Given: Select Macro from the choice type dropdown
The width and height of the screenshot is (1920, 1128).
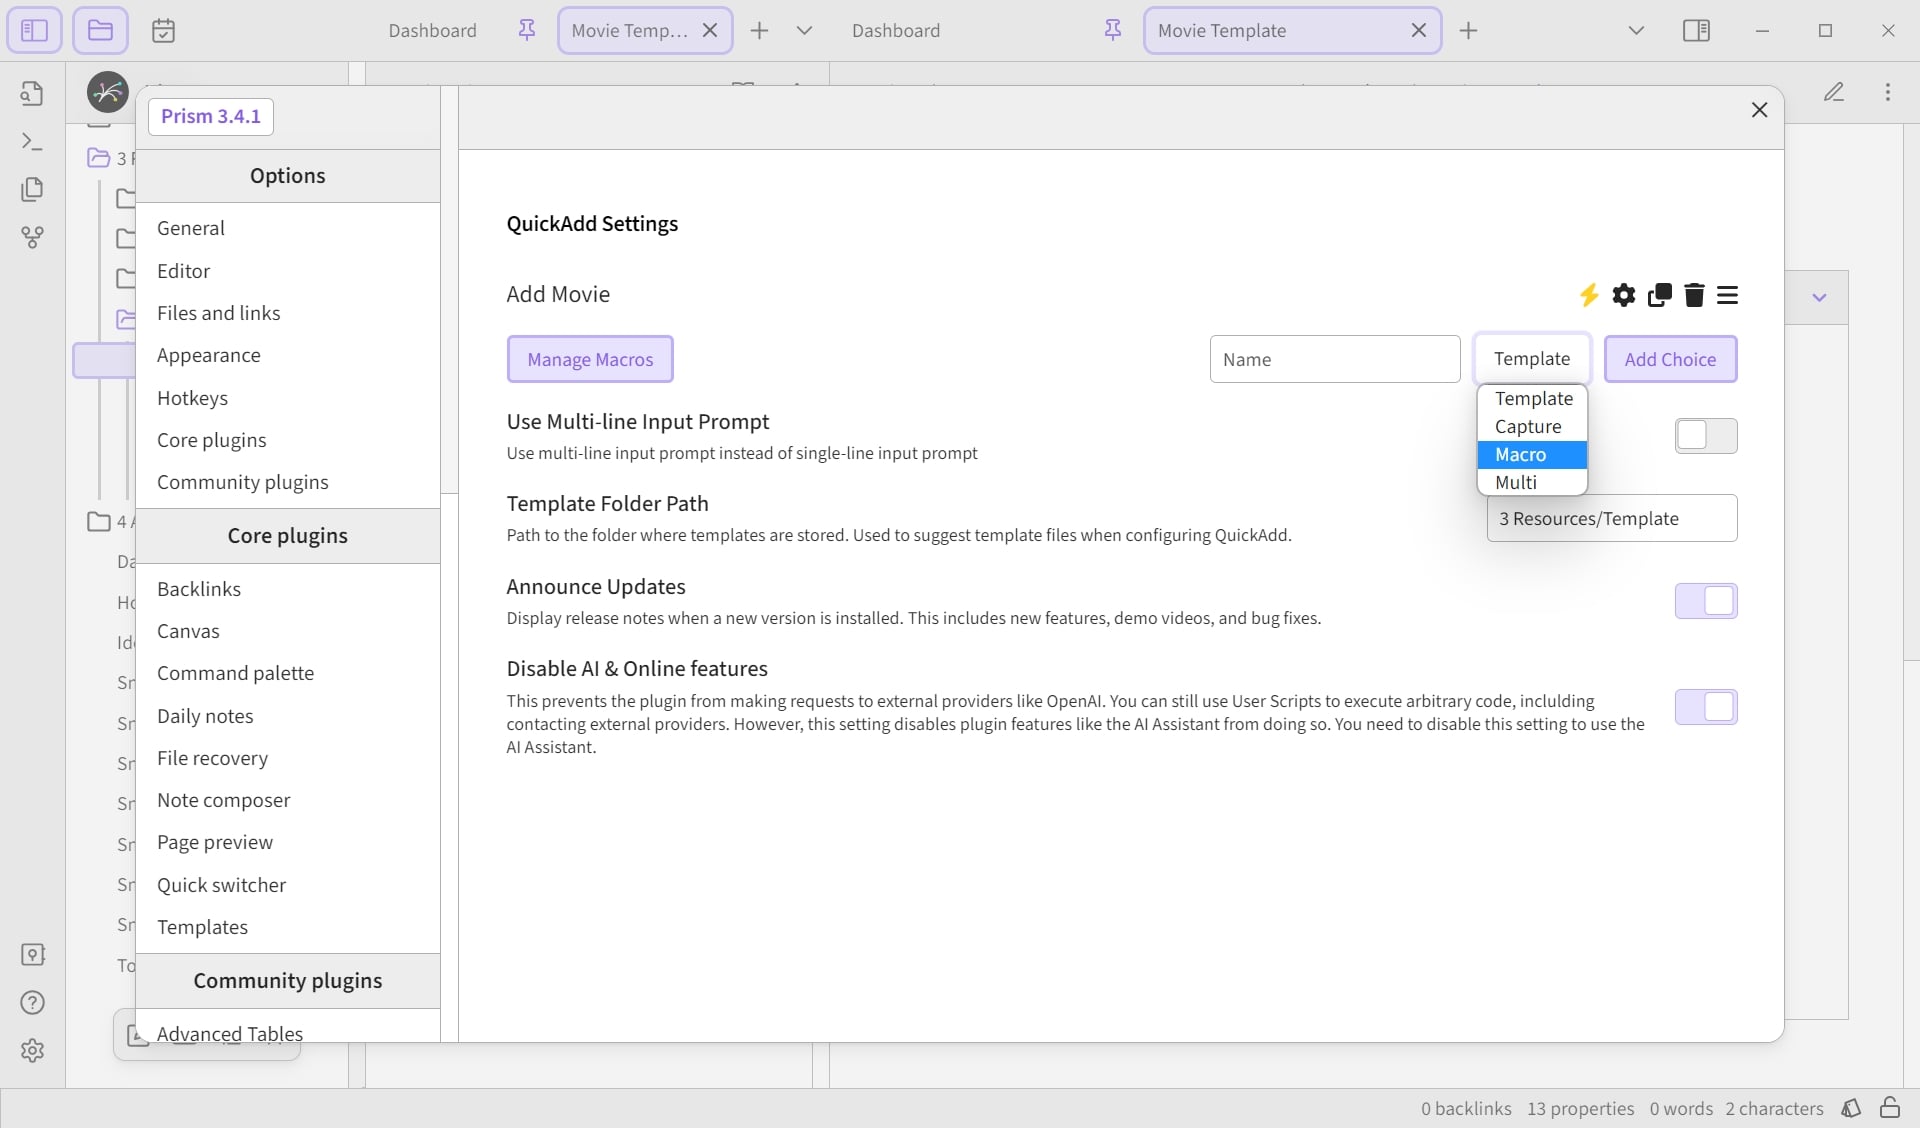Looking at the screenshot, I should click(x=1532, y=455).
